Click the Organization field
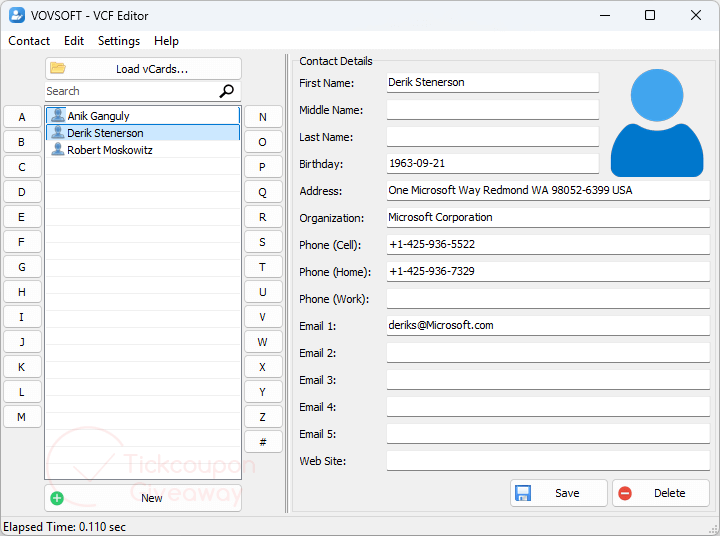This screenshot has height=536, width=720. click(548, 218)
